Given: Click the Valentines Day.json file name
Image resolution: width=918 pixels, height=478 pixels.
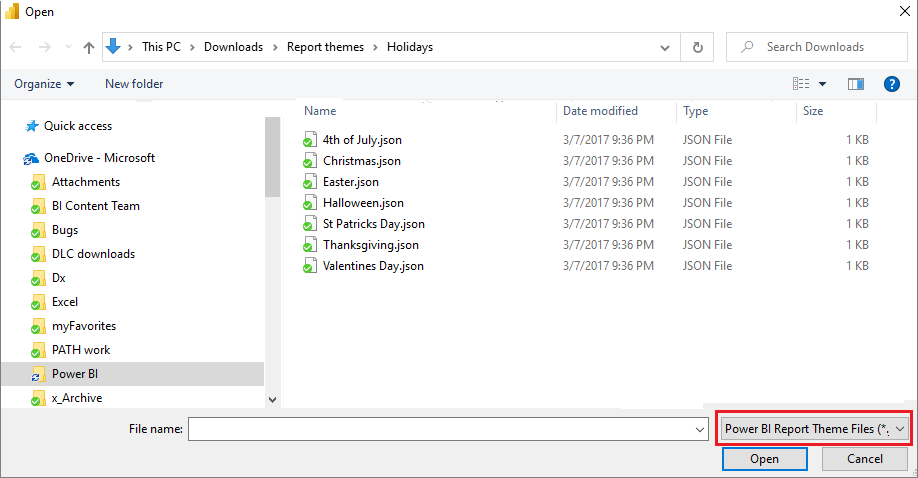Looking at the screenshot, I should (x=374, y=267).
